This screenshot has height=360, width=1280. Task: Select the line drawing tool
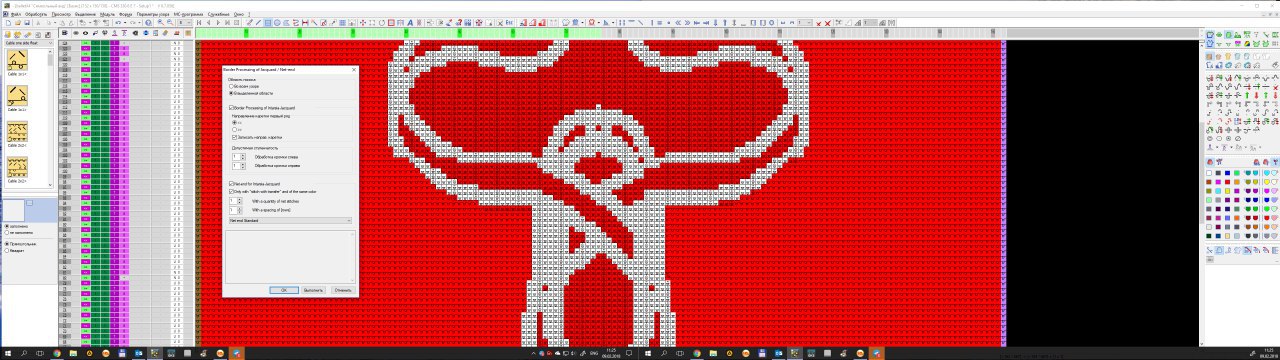pyautogui.click(x=258, y=23)
